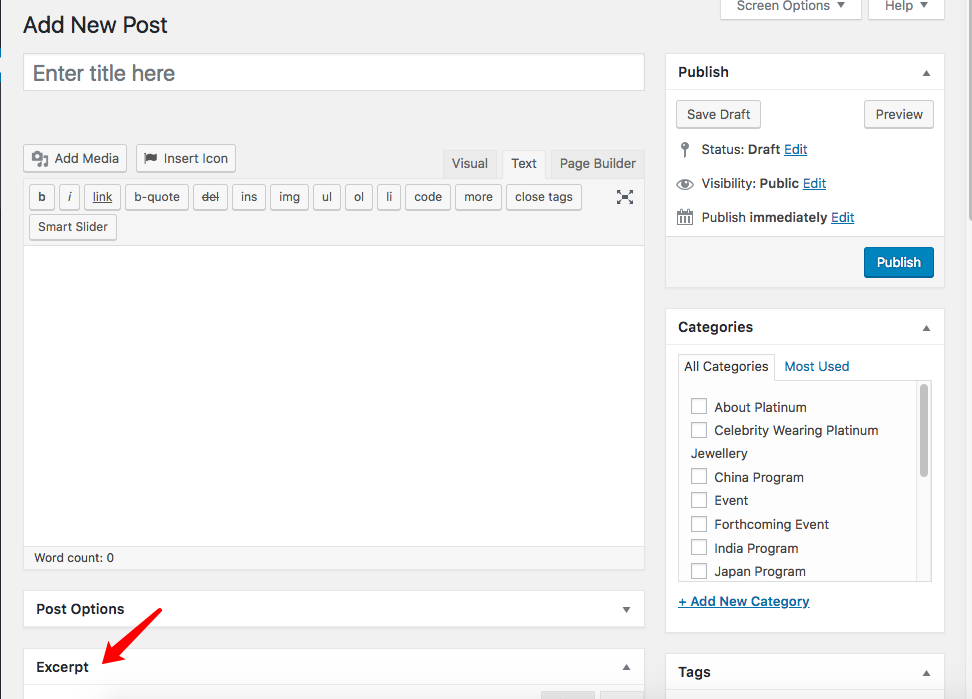
Task: Click the b-quote toolbar button
Action: [157, 197]
